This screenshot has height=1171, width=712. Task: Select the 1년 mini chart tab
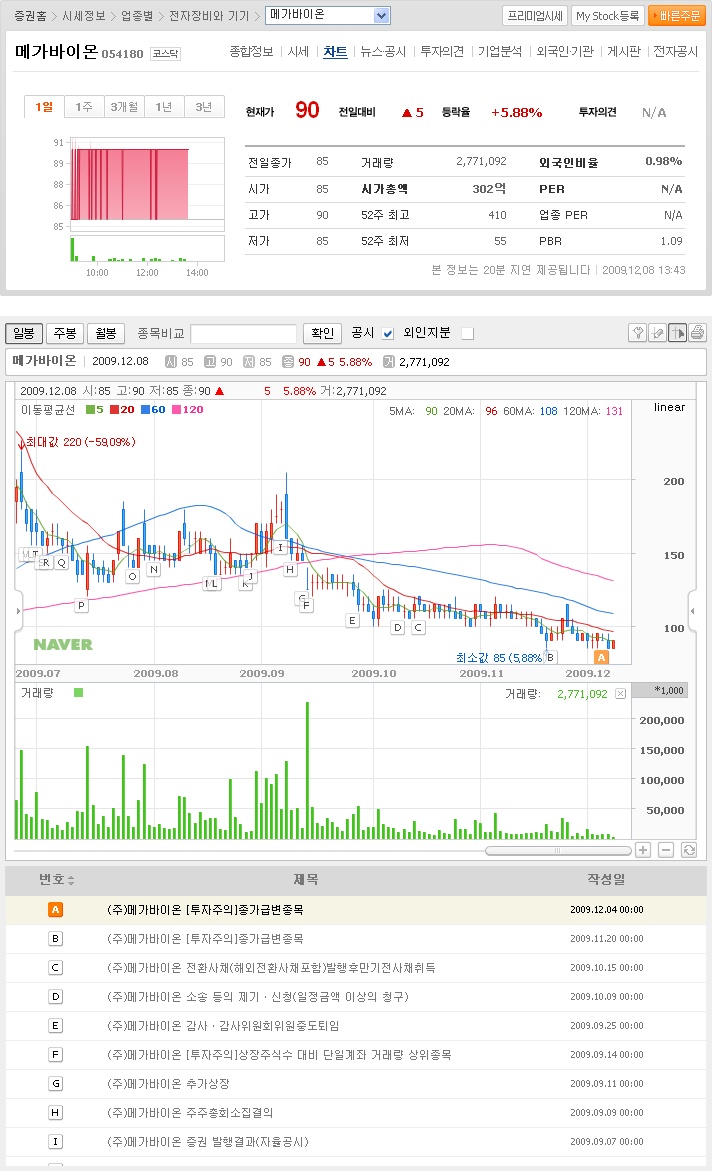[x=164, y=107]
